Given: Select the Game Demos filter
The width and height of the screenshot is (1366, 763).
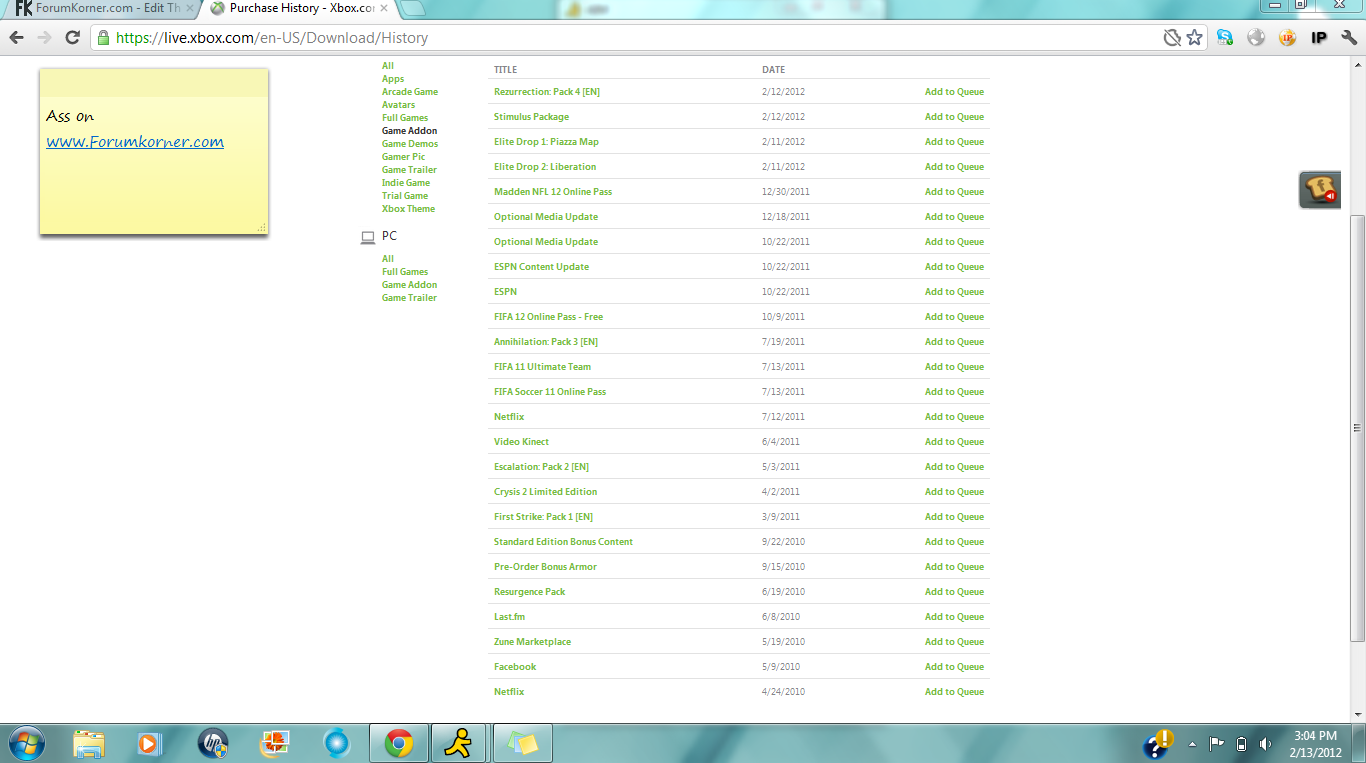Looking at the screenshot, I should coord(410,144).
